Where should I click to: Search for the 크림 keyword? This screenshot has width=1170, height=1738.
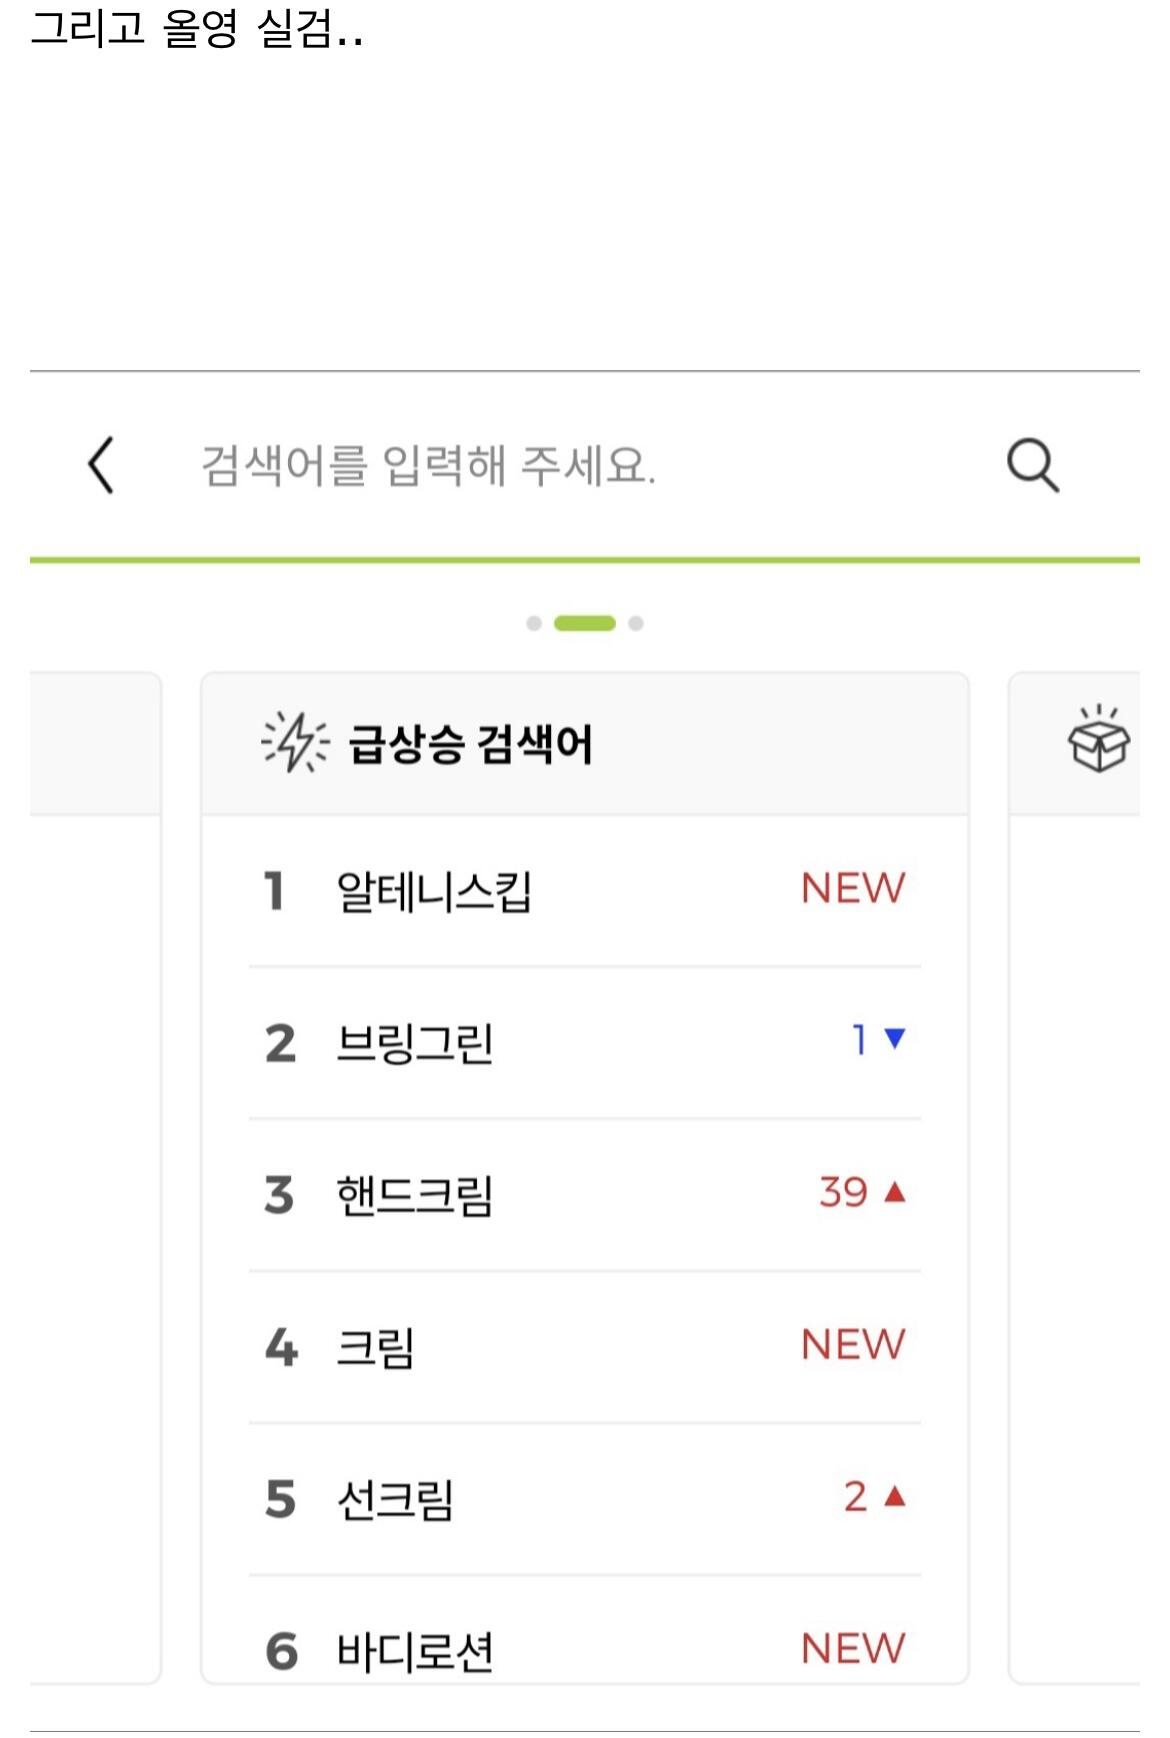tap(375, 1347)
